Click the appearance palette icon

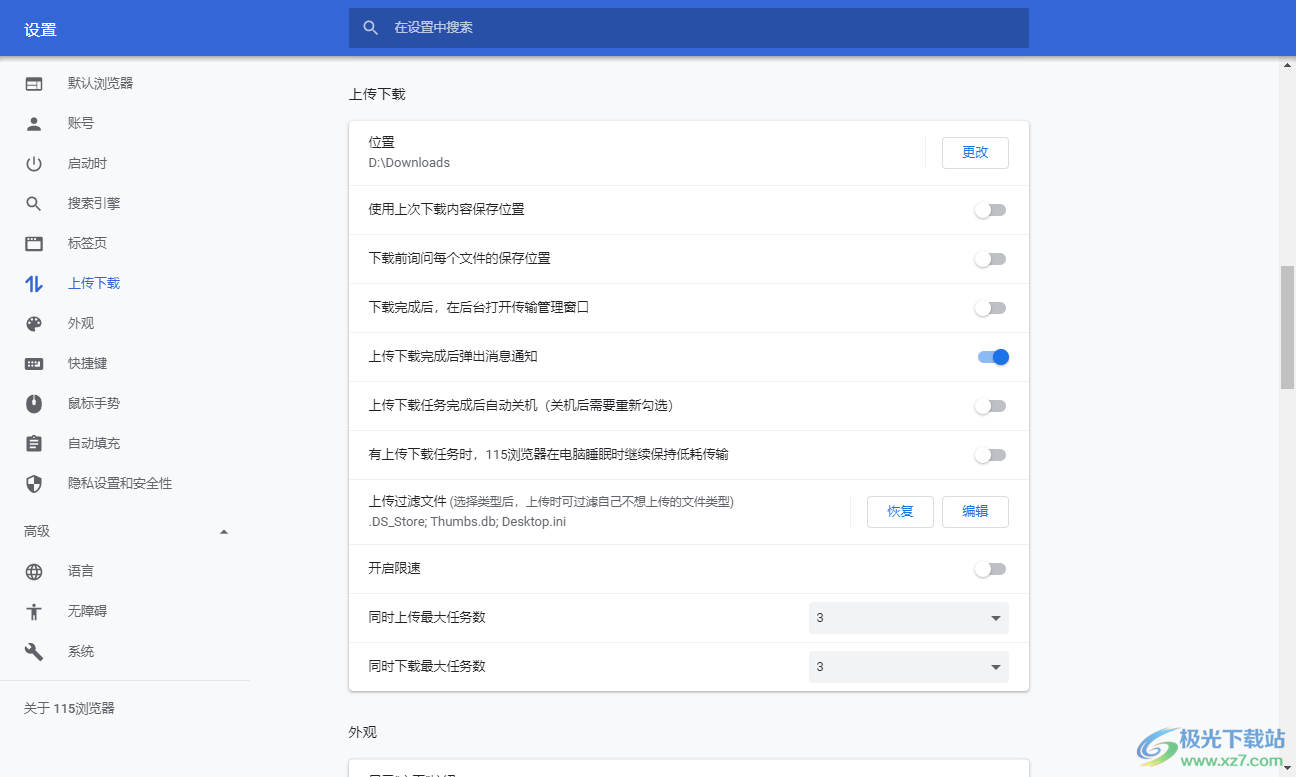tap(34, 323)
